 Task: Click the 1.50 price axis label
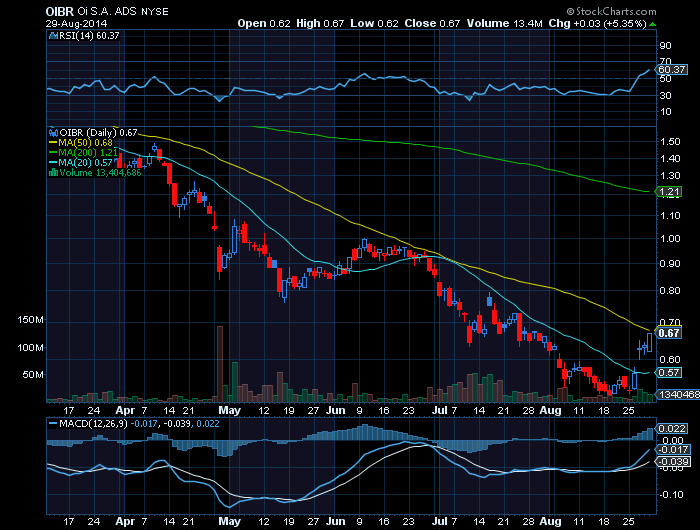[670, 142]
